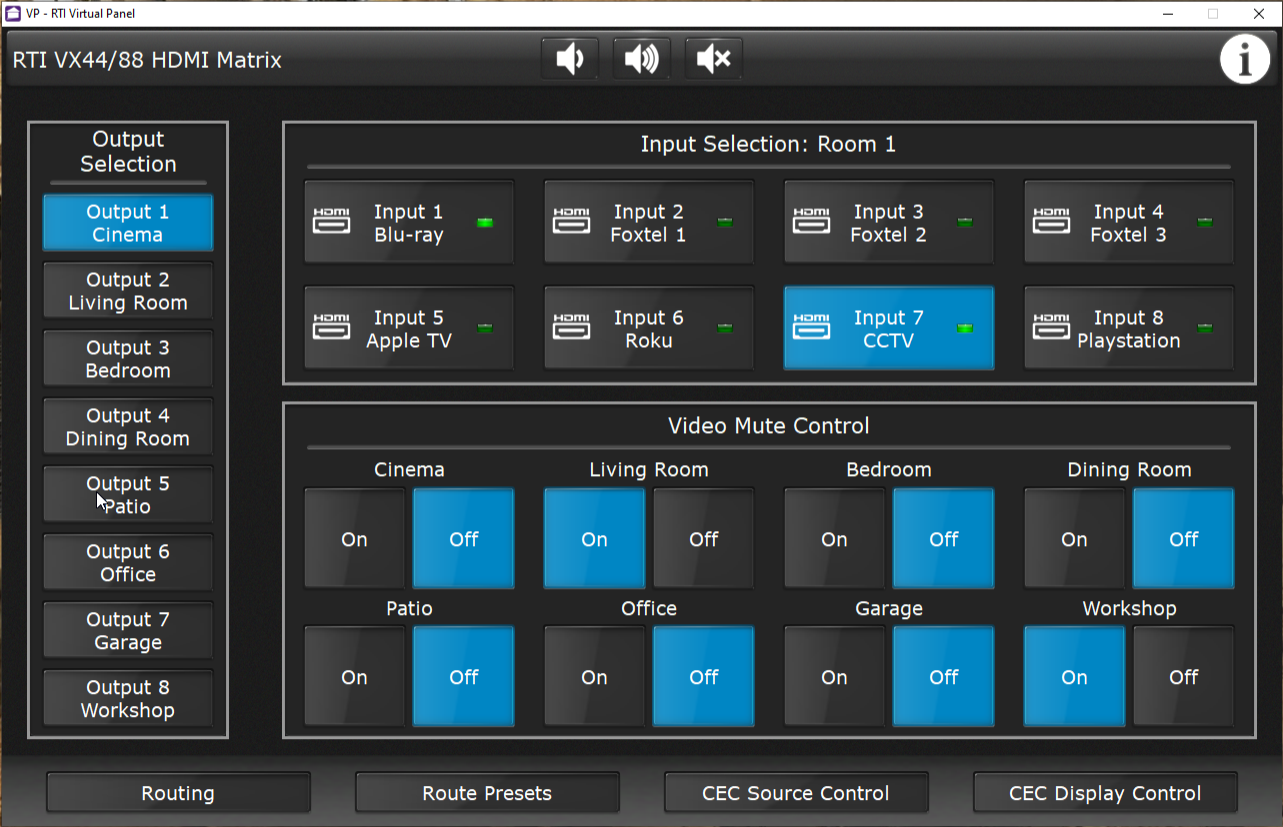Select Input 6 Roku source
The width and height of the screenshot is (1283, 827).
[x=649, y=328]
